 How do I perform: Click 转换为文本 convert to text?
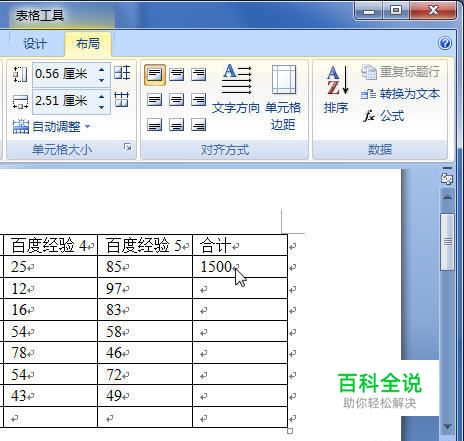(400, 94)
